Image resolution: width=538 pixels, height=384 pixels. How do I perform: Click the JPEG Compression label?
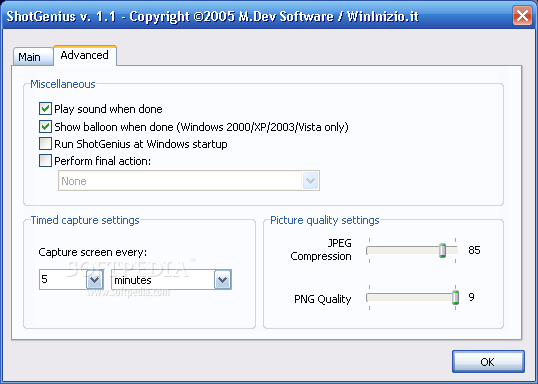(321, 249)
